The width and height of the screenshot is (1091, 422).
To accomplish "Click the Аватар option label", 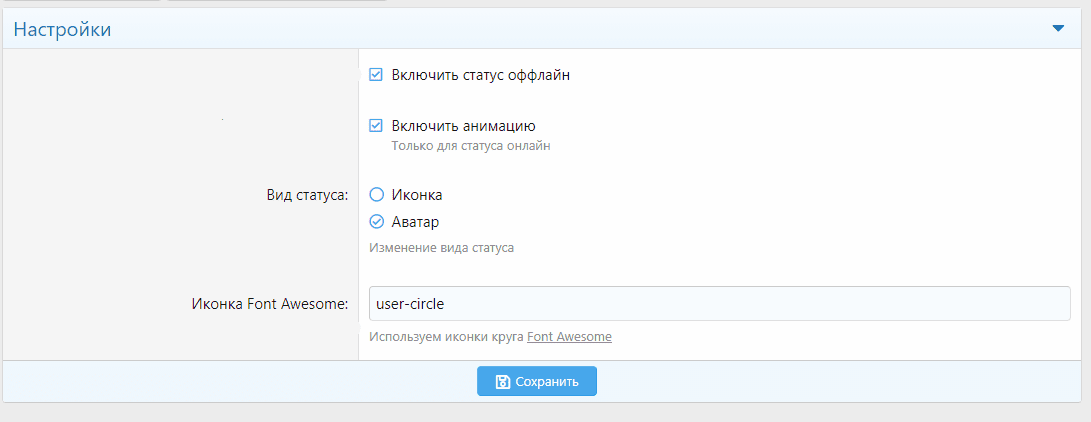I will [416, 222].
